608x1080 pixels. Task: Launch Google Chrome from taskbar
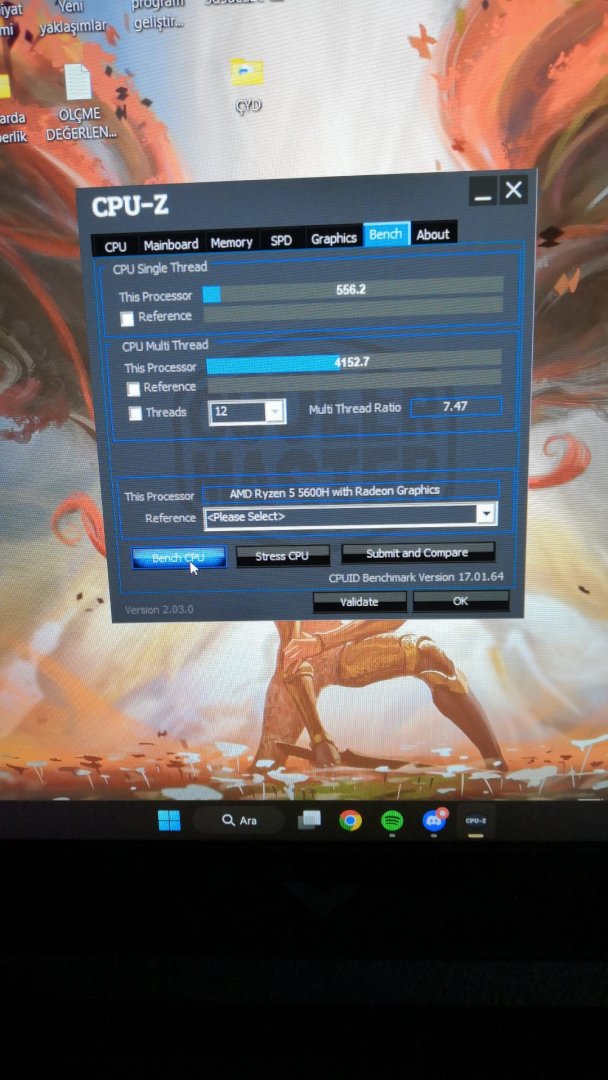click(x=350, y=820)
